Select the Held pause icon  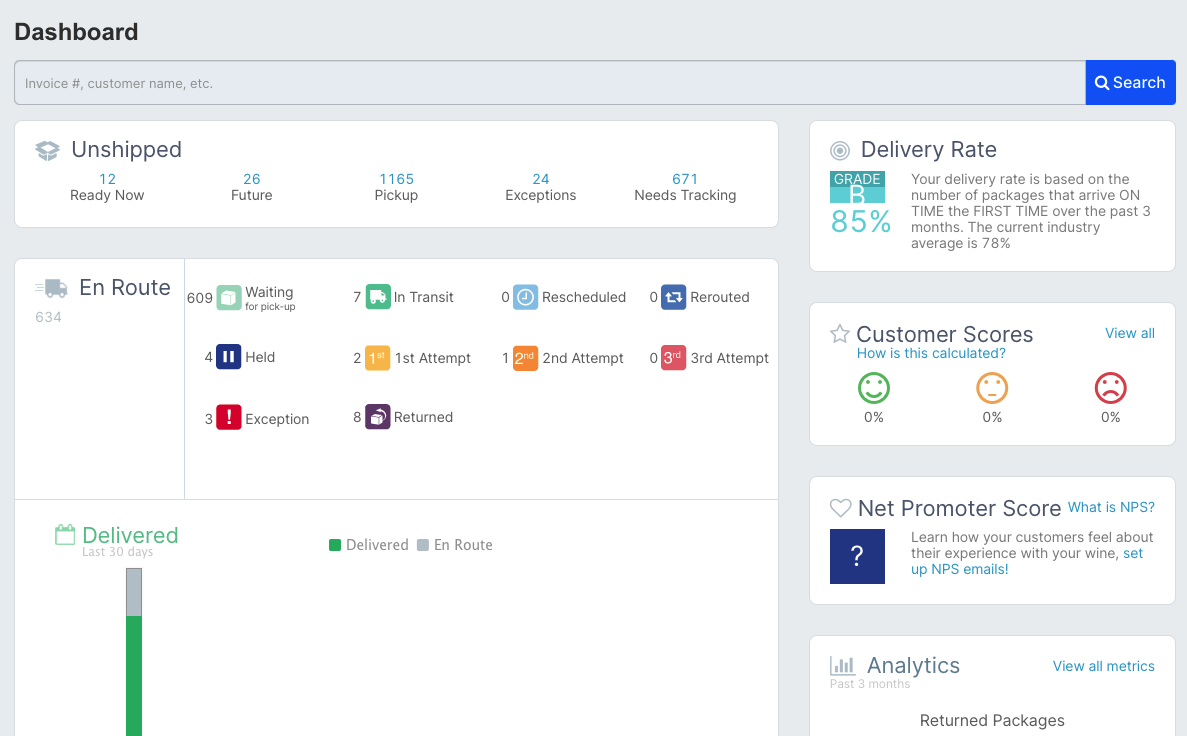tap(229, 357)
